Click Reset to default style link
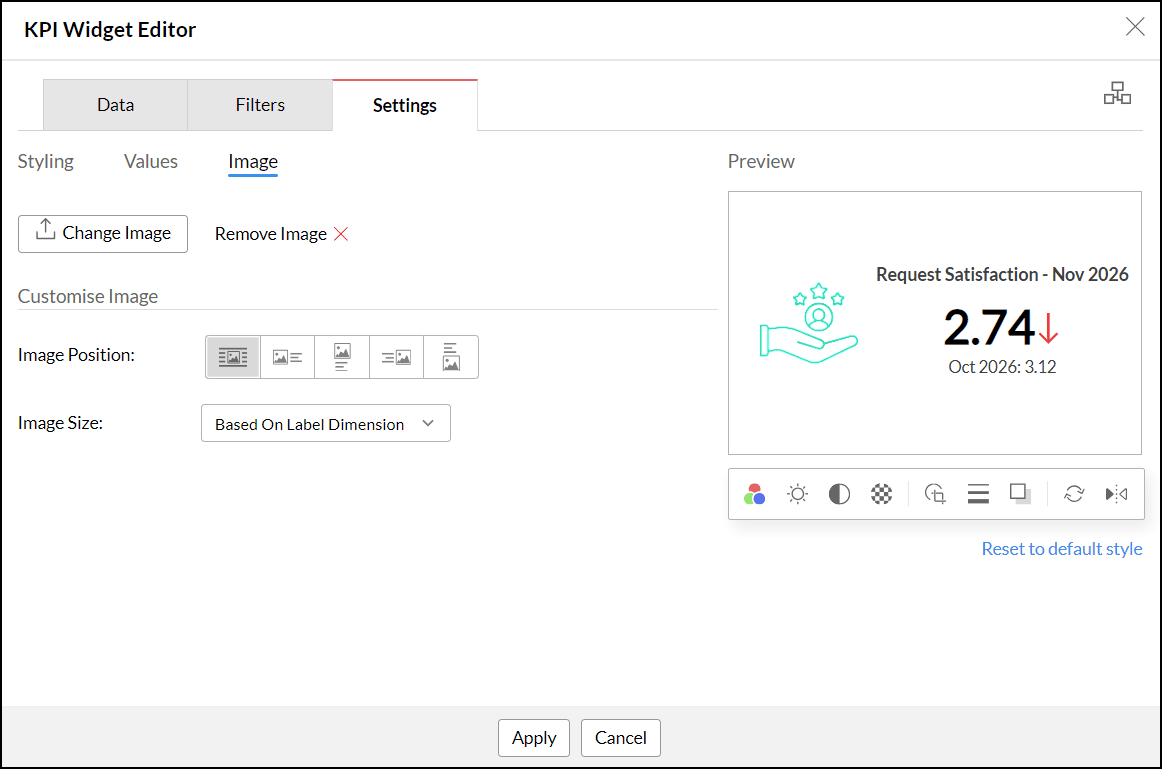 pyautogui.click(x=1061, y=549)
